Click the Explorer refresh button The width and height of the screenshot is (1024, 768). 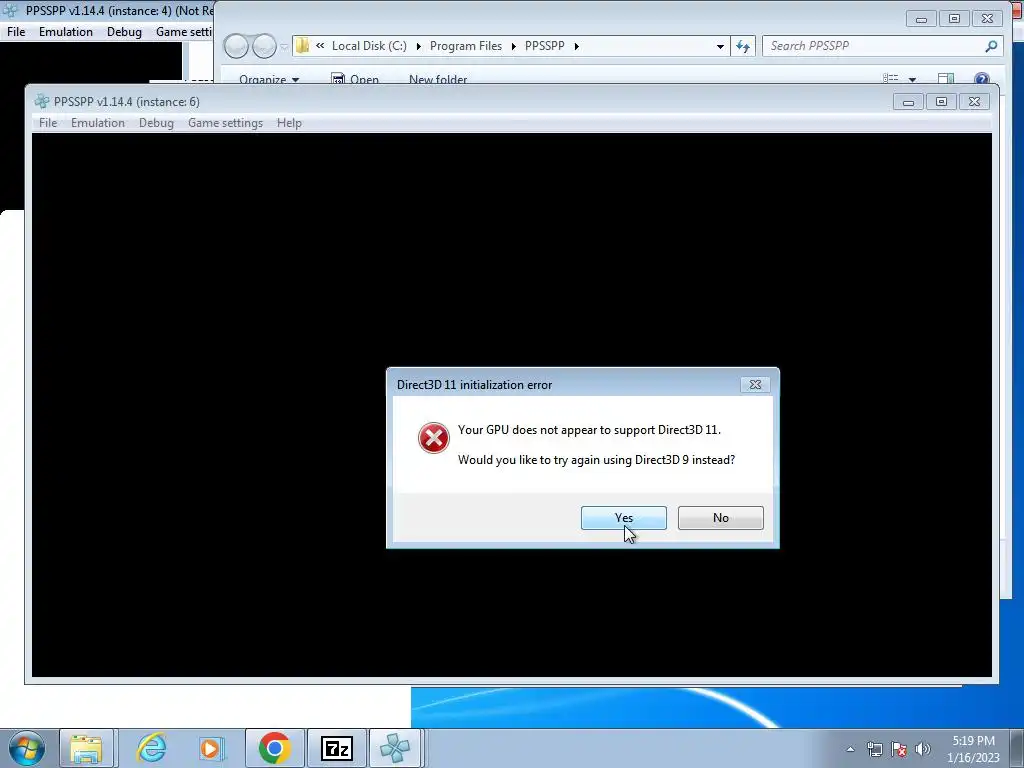(743, 46)
